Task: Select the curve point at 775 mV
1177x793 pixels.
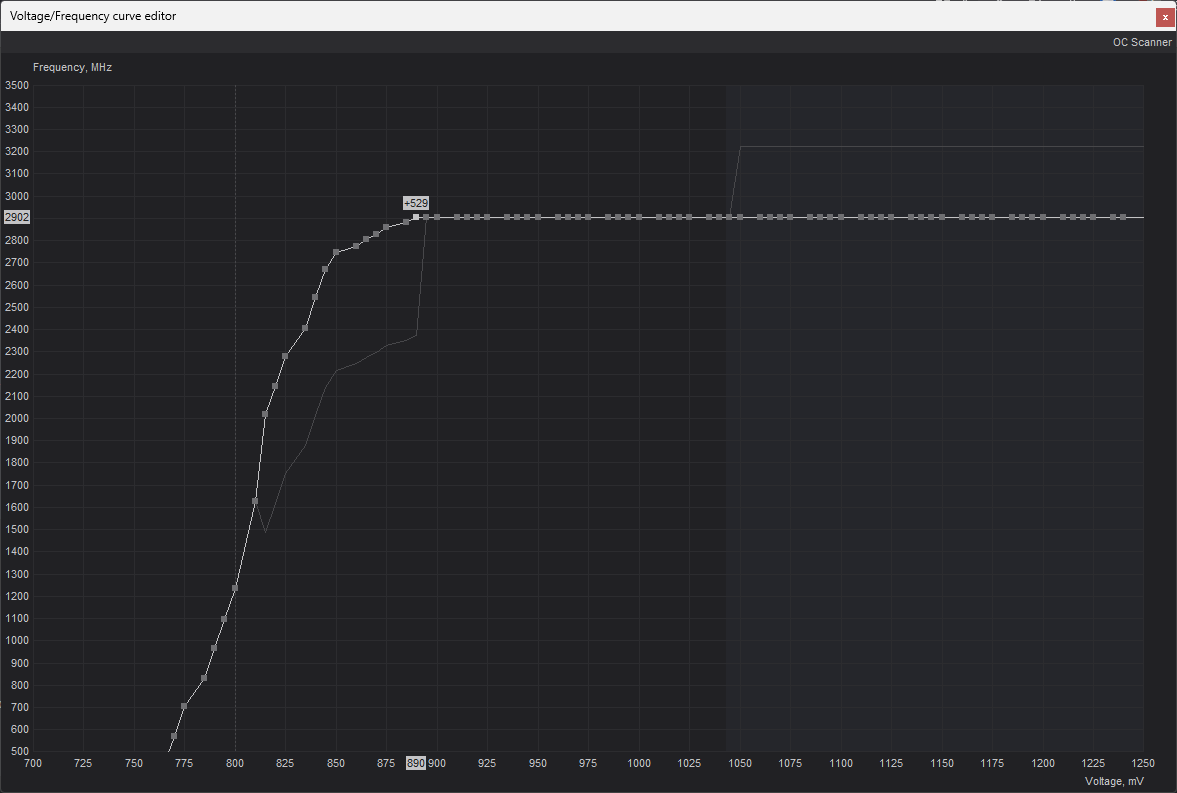Action: [184, 706]
